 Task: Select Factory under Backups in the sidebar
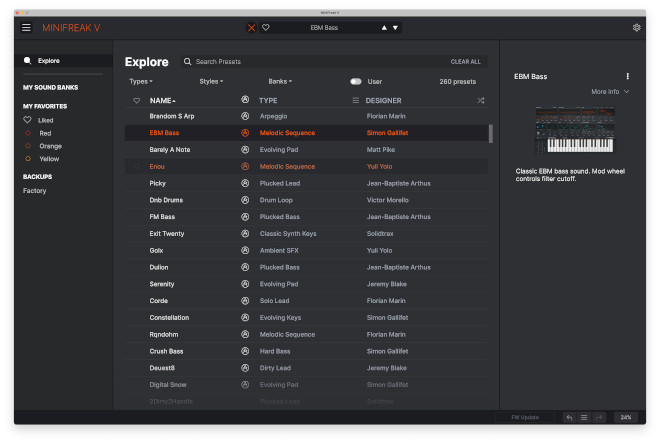click(x=35, y=190)
